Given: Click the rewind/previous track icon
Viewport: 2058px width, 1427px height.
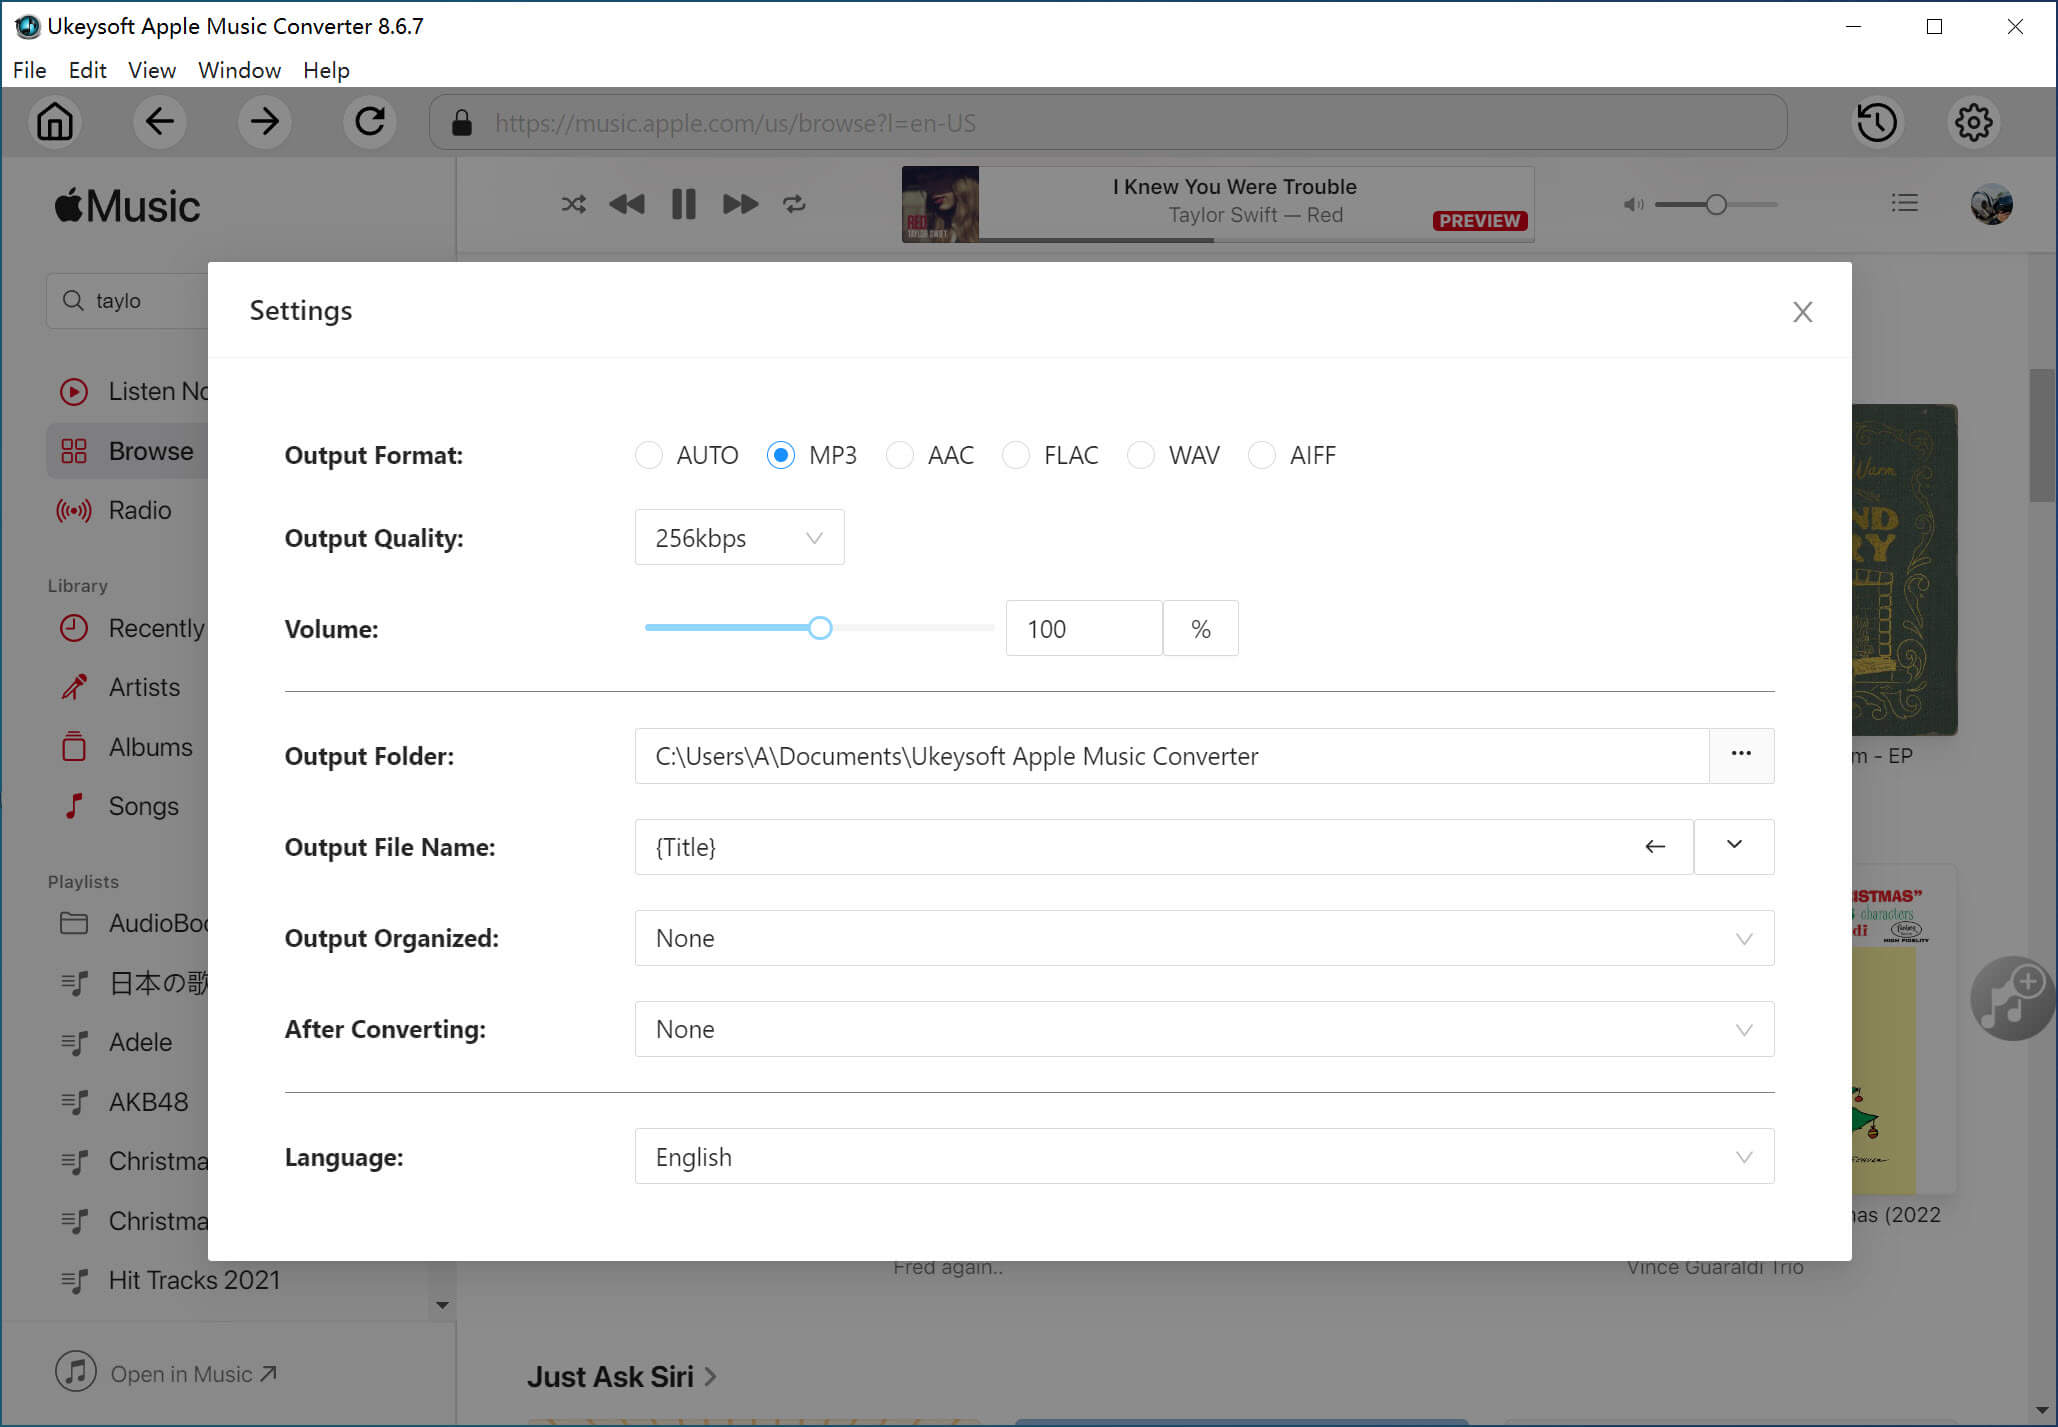Looking at the screenshot, I should click(629, 203).
